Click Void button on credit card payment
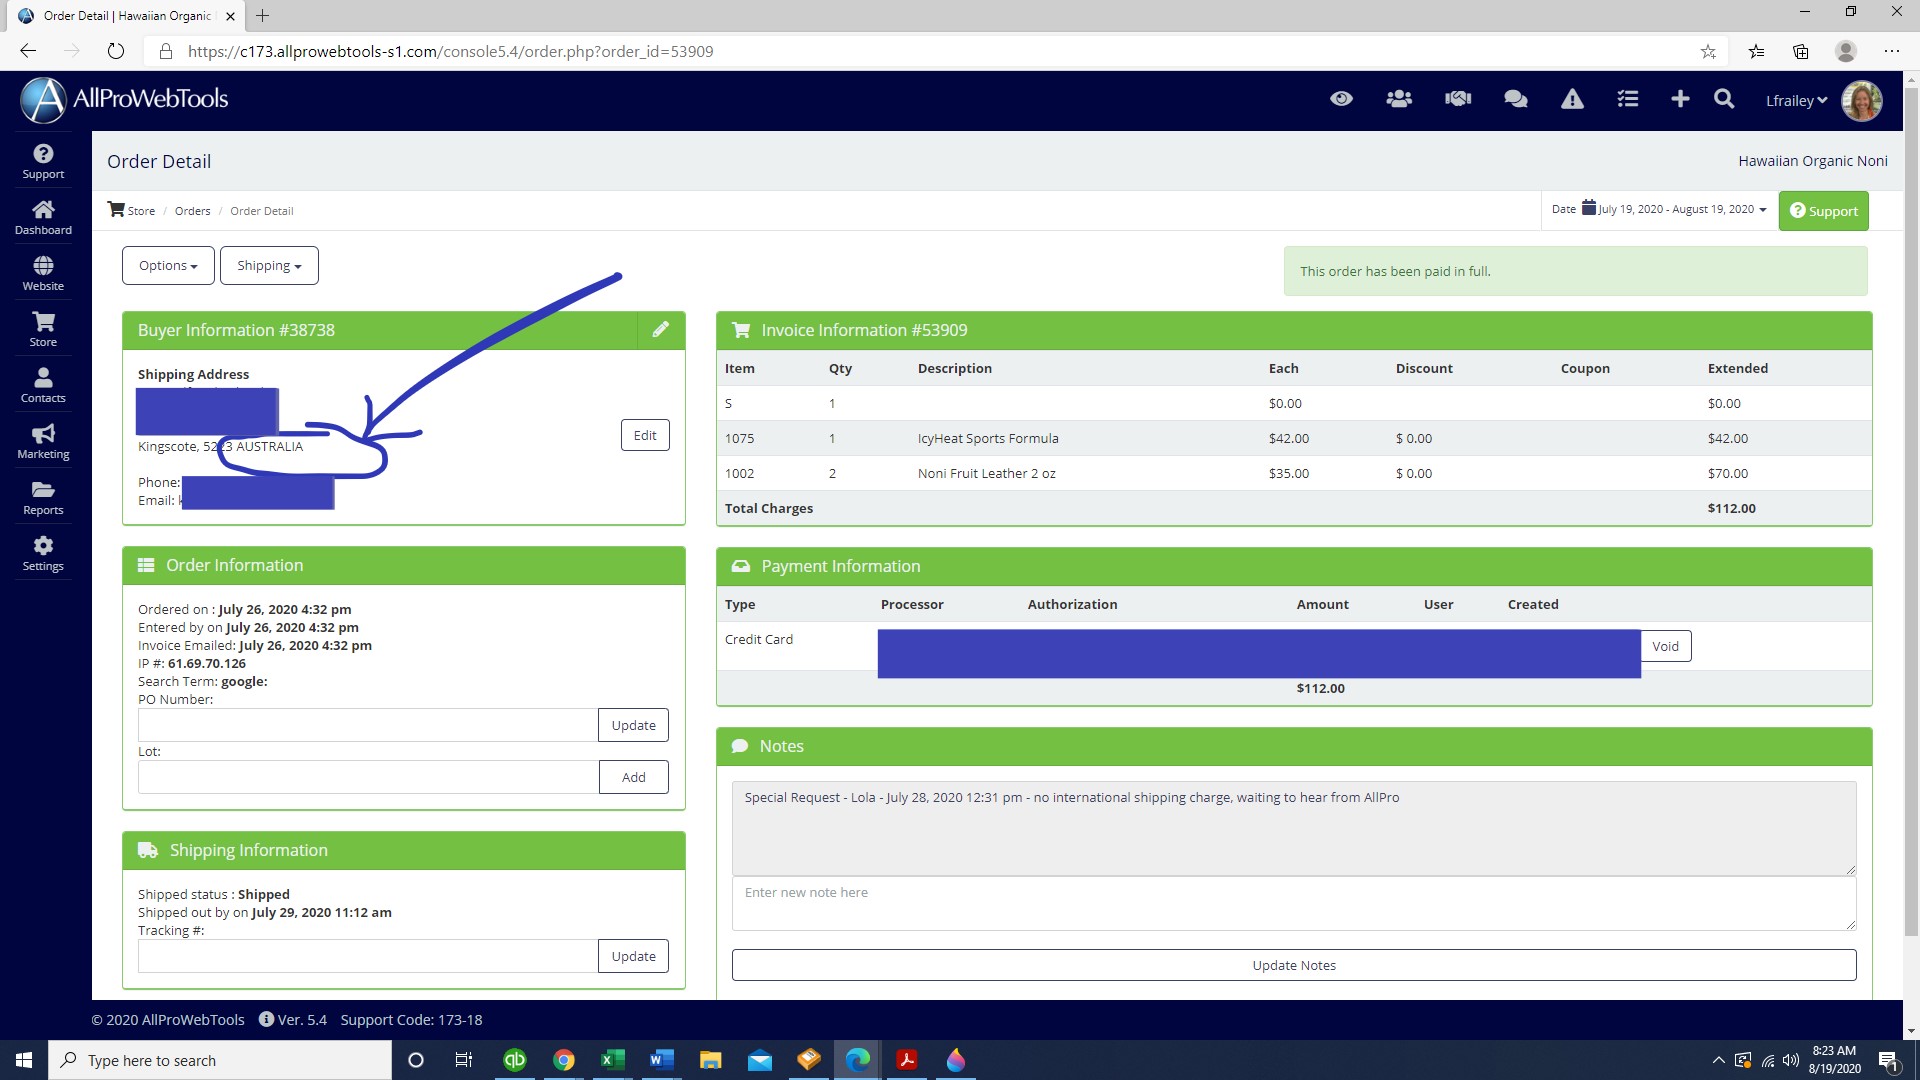This screenshot has height=1080, width=1920. pos(1665,647)
